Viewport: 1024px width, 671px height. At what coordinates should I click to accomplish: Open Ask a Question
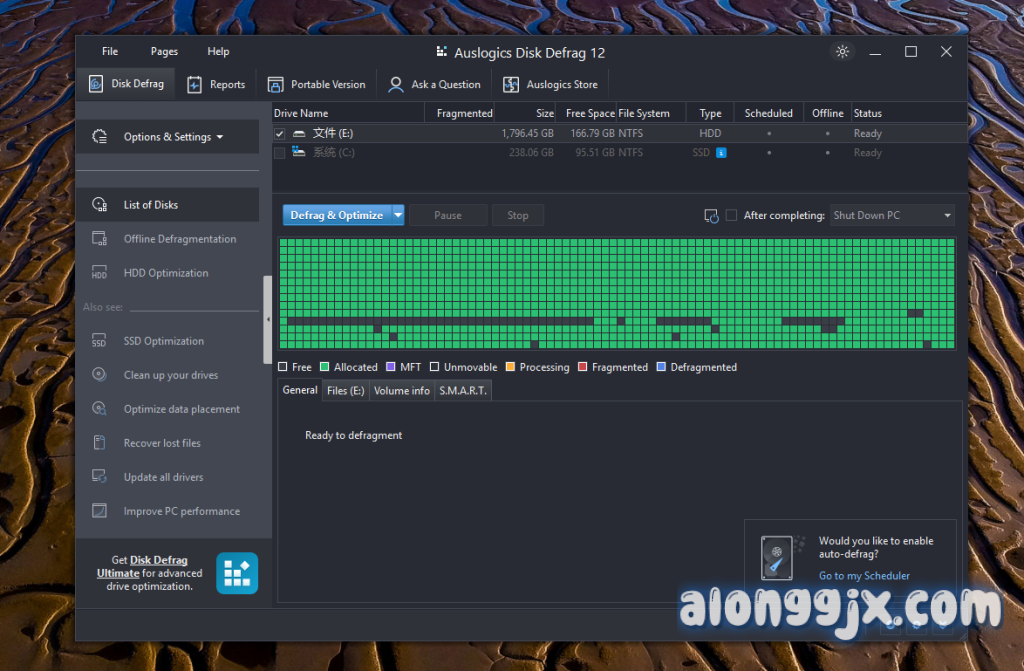(397, 85)
